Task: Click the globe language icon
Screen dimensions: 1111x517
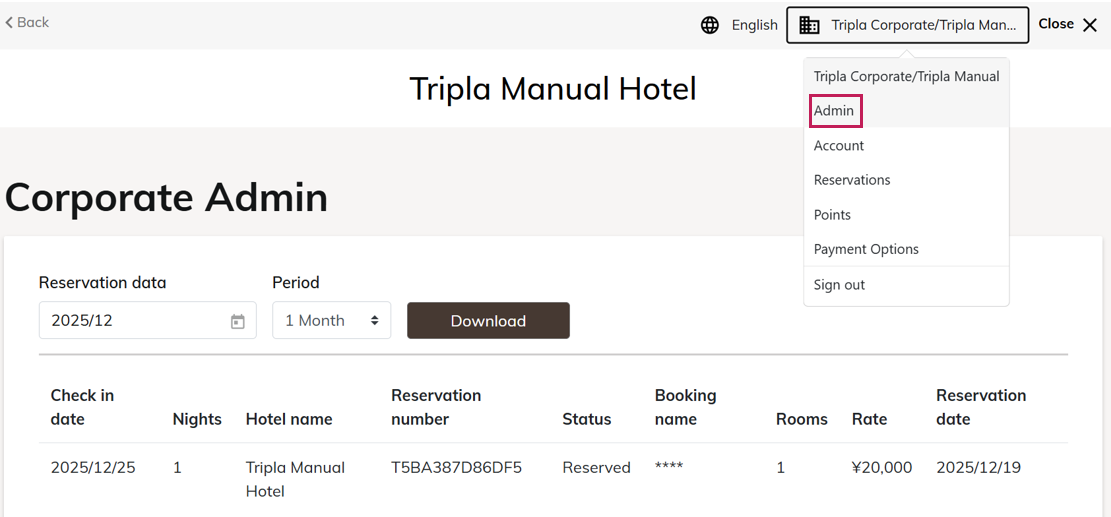Action: [x=710, y=25]
